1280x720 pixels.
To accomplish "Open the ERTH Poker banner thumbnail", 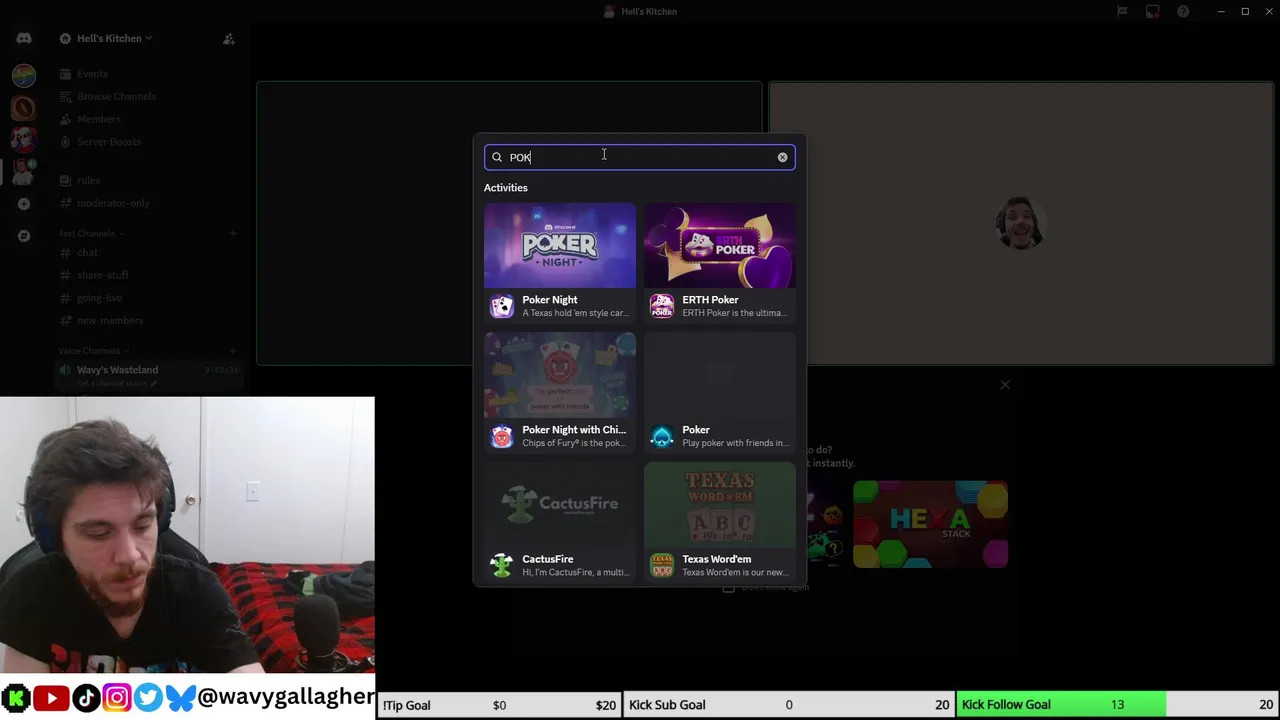I will click(720, 245).
